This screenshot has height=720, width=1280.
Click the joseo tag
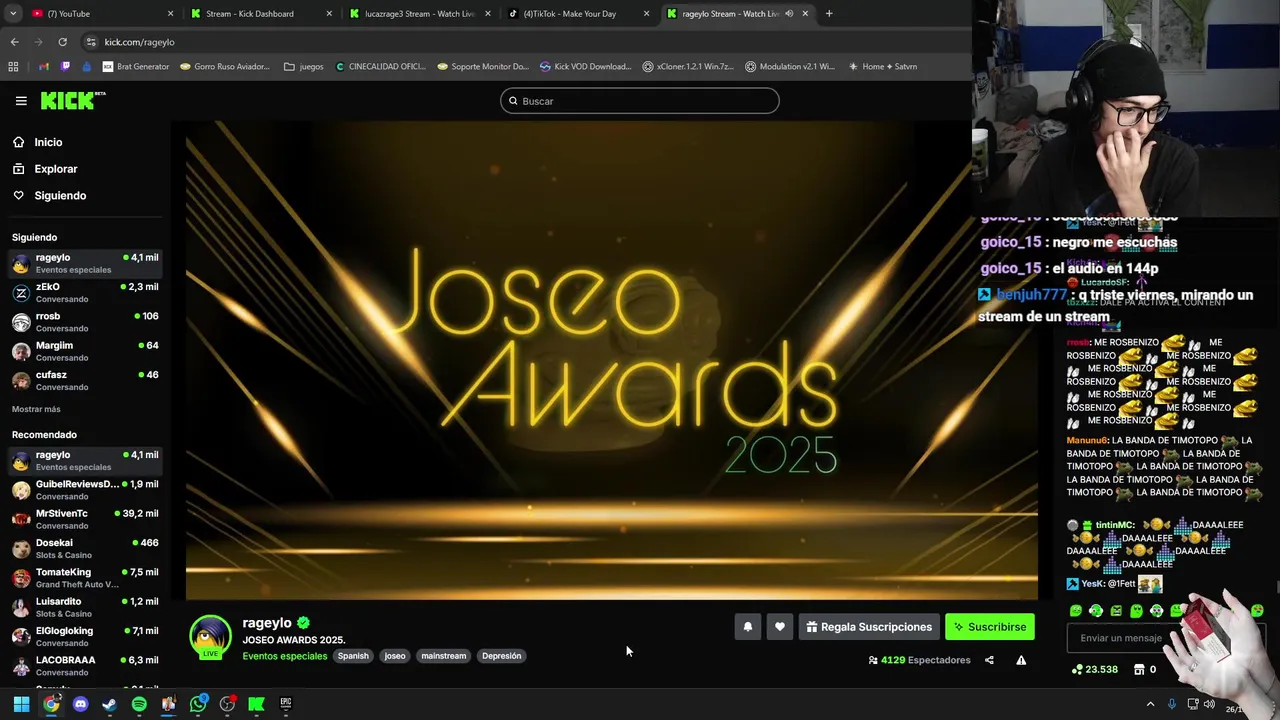point(395,656)
